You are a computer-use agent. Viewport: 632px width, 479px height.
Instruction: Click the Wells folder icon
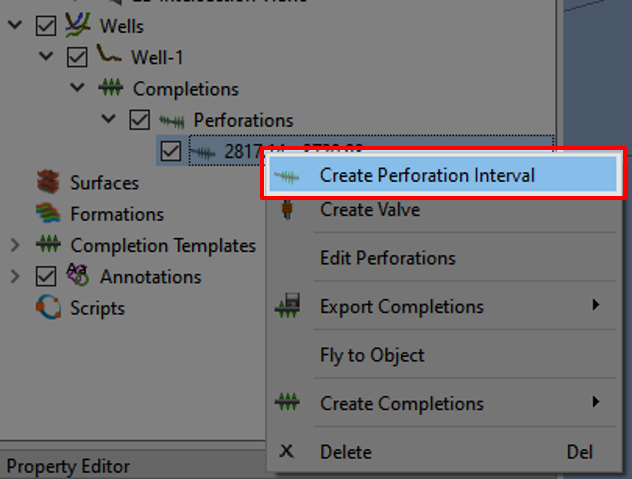point(78,25)
